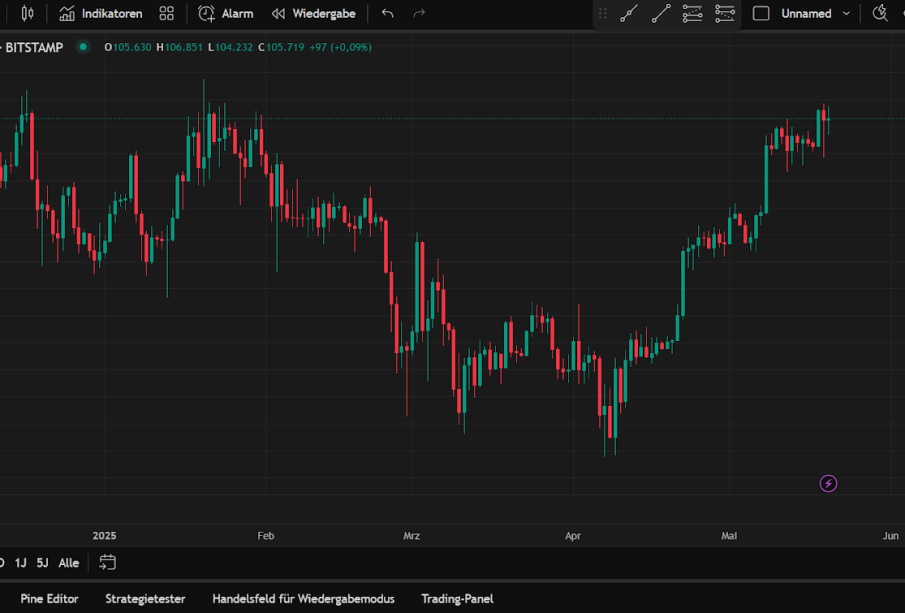
Task: Select the ray line drawing tool
Action: [661, 14]
